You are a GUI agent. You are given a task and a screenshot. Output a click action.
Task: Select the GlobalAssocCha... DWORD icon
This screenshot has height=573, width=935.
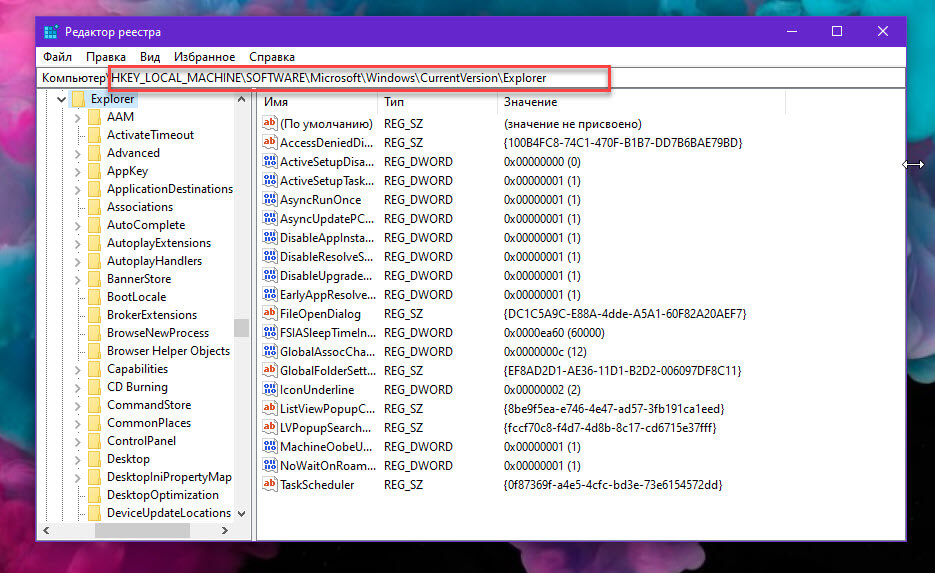270,352
